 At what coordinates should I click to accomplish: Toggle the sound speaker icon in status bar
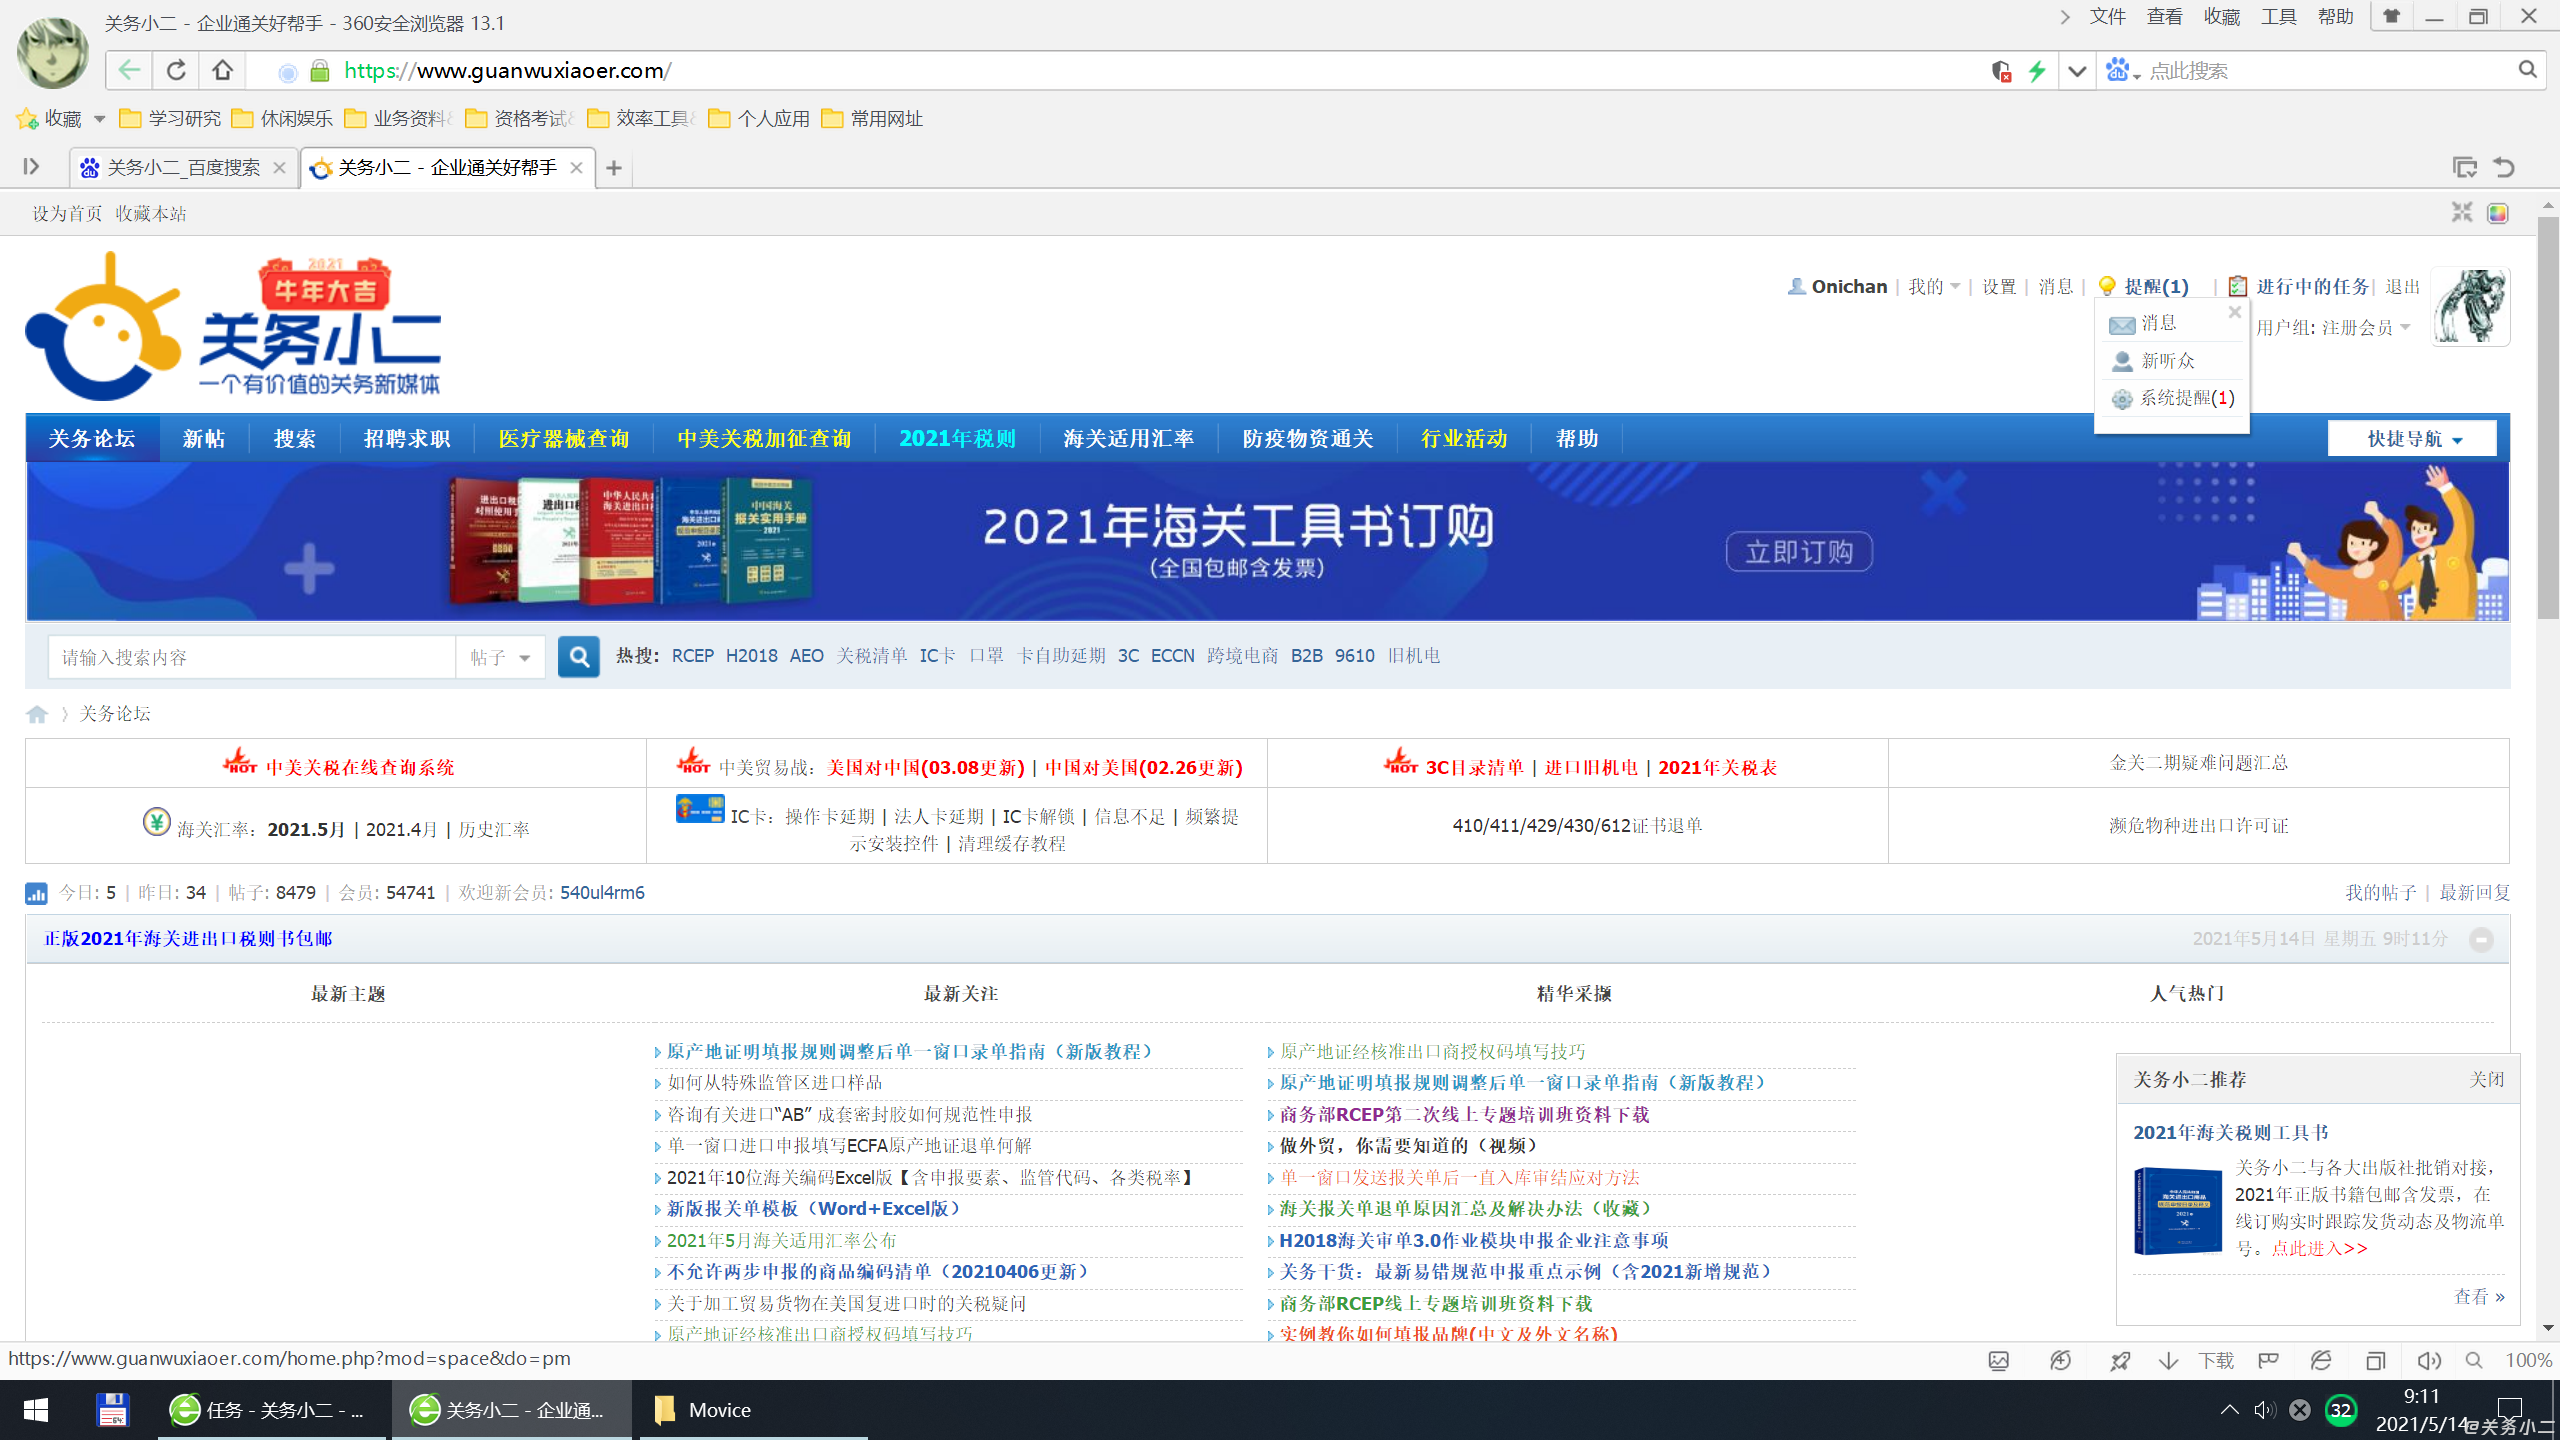[x=2428, y=1361]
